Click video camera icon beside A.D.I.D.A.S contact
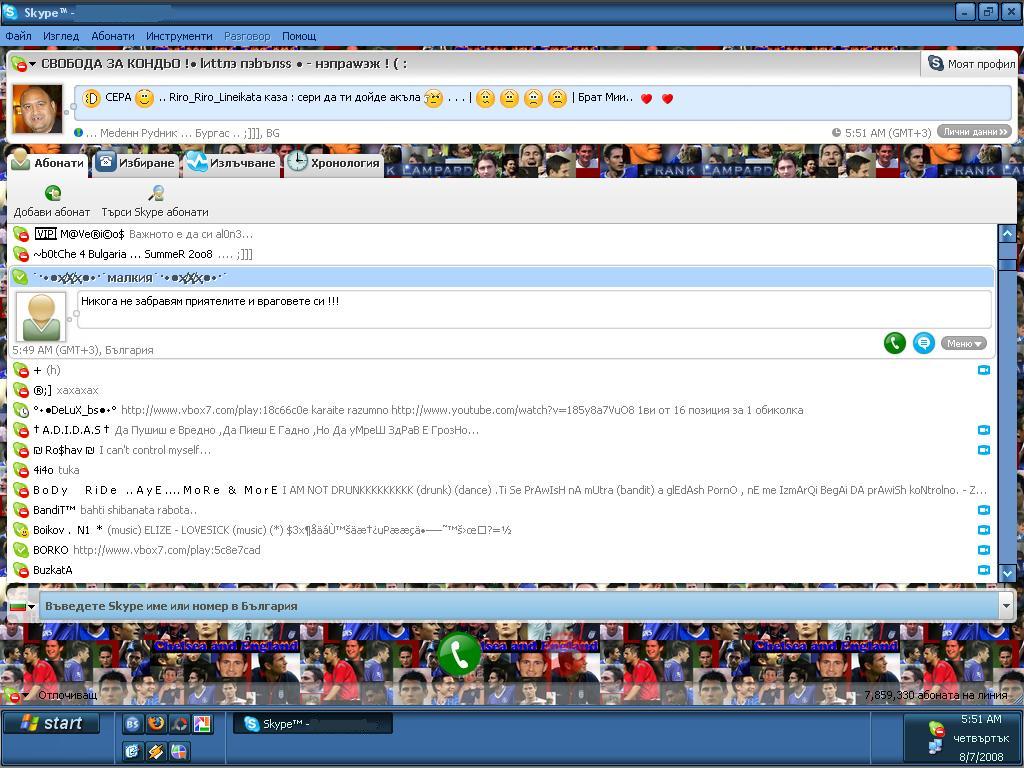 pyautogui.click(x=984, y=430)
